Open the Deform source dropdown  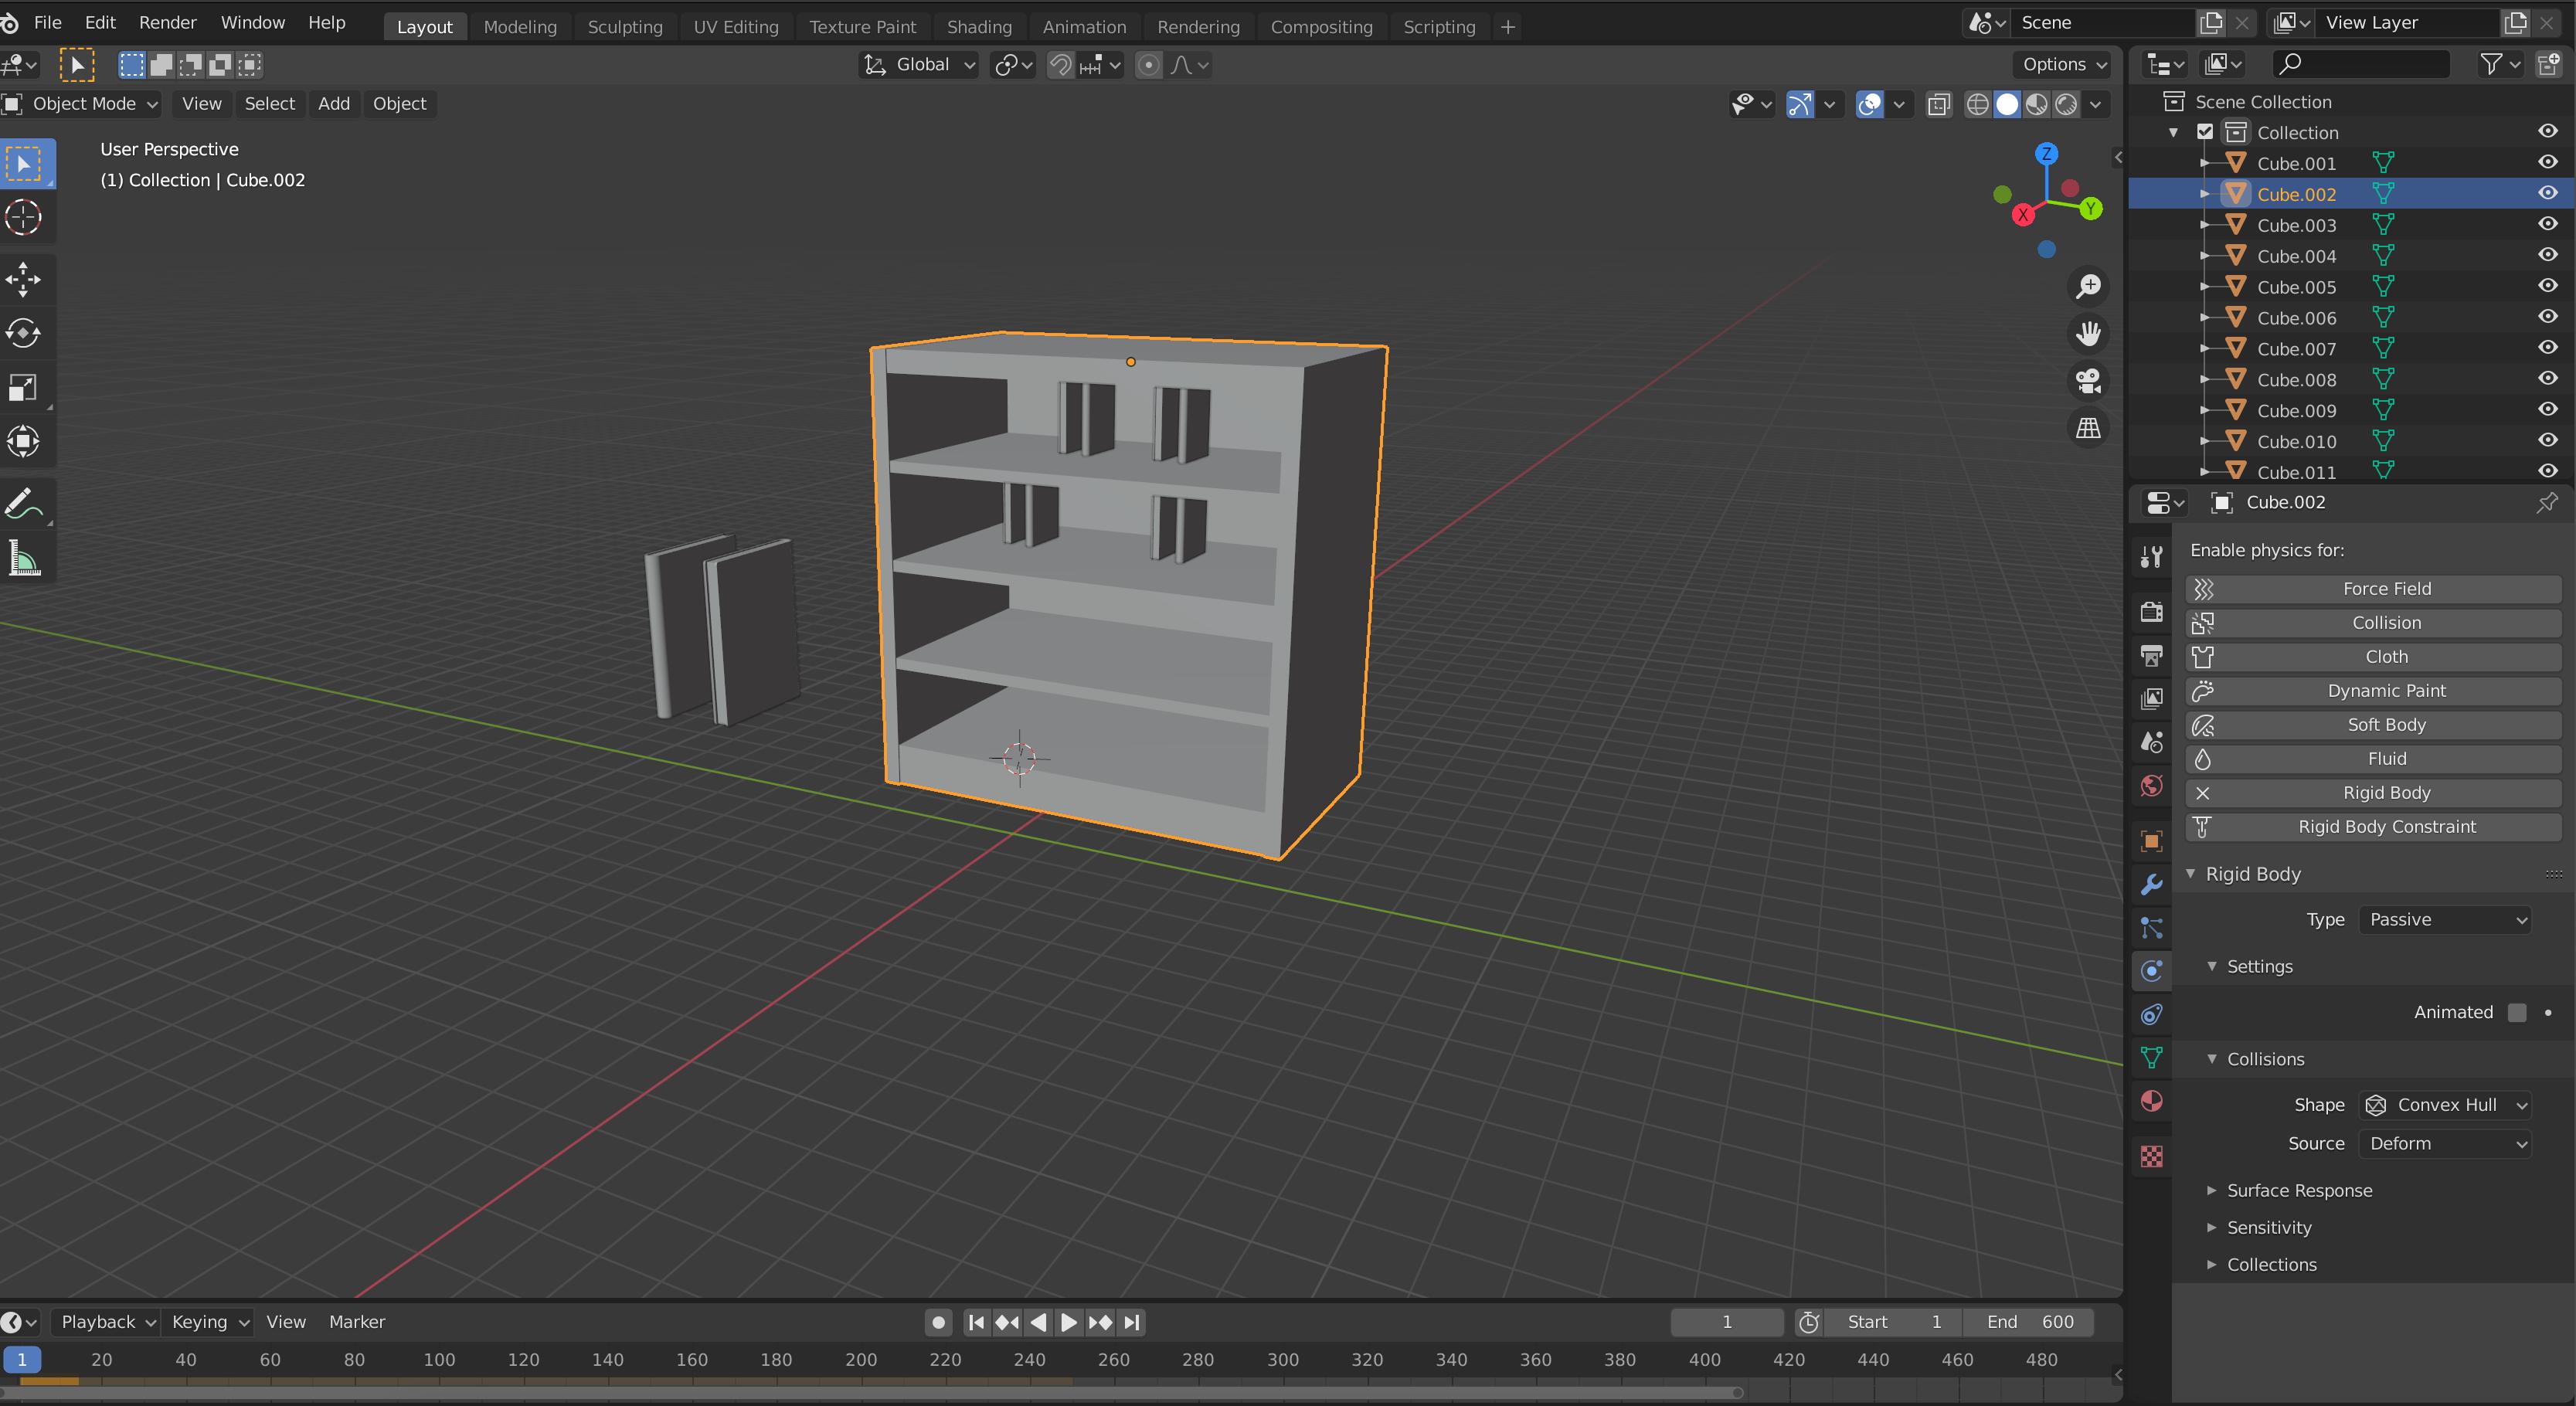coord(2444,1143)
